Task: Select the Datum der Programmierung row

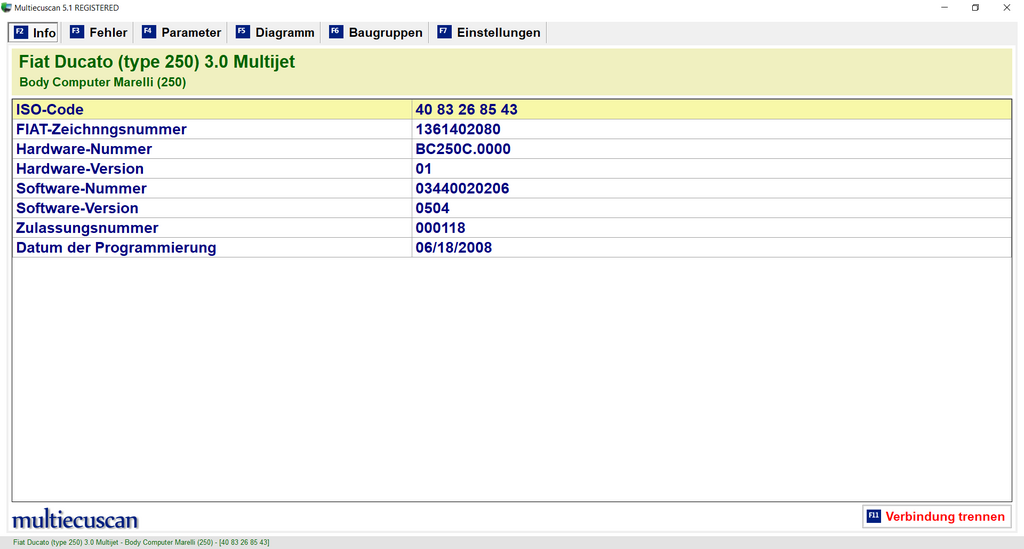Action: click(512, 247)
